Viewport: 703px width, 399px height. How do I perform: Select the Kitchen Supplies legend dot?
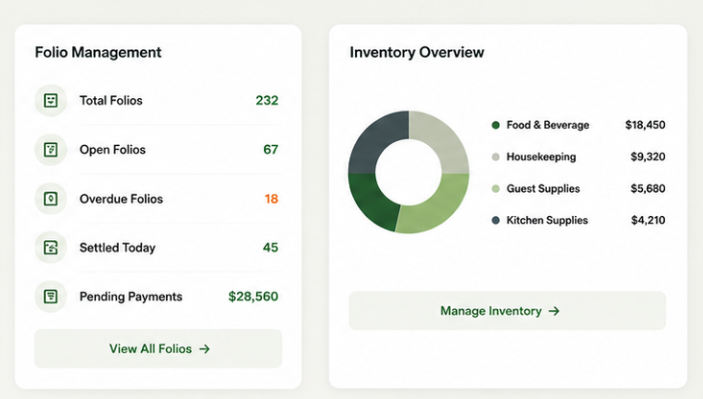click(495, 220)
